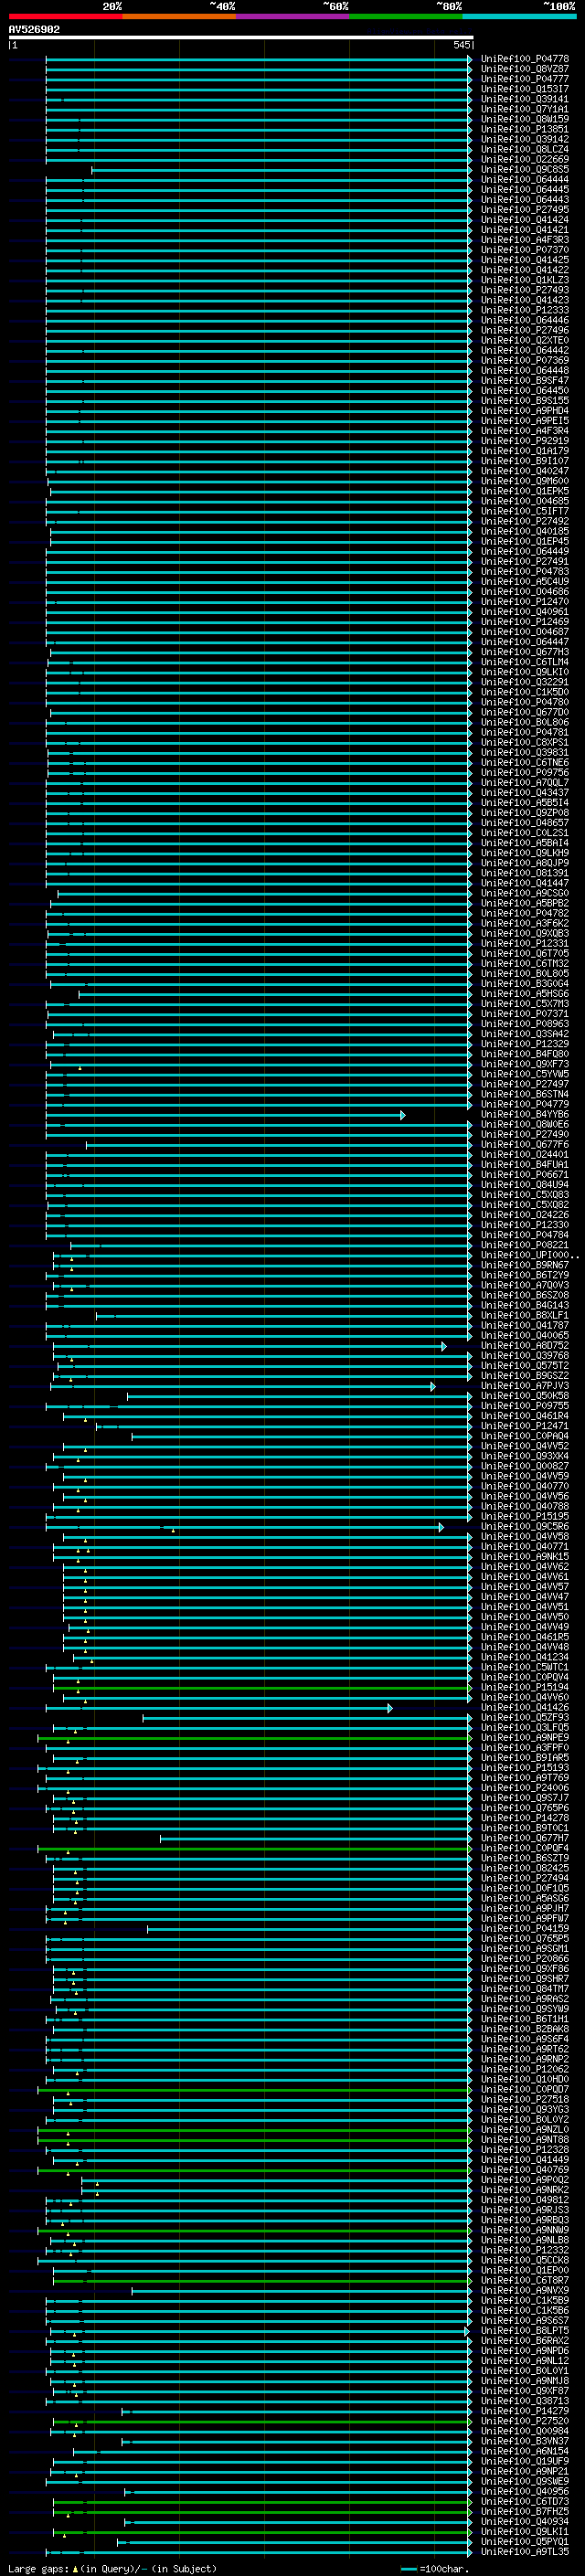Click the yellow gap marker in Q9XF73 row
This screenshot has width=585, height=2576.
[x=80, y=1068]
